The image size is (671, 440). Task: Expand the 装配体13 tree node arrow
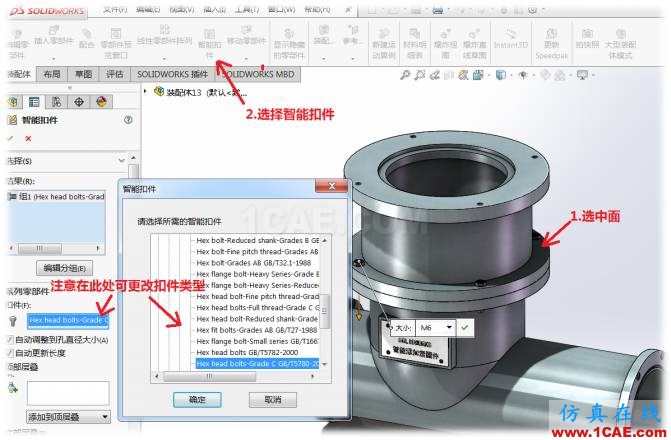pos(145,91)
